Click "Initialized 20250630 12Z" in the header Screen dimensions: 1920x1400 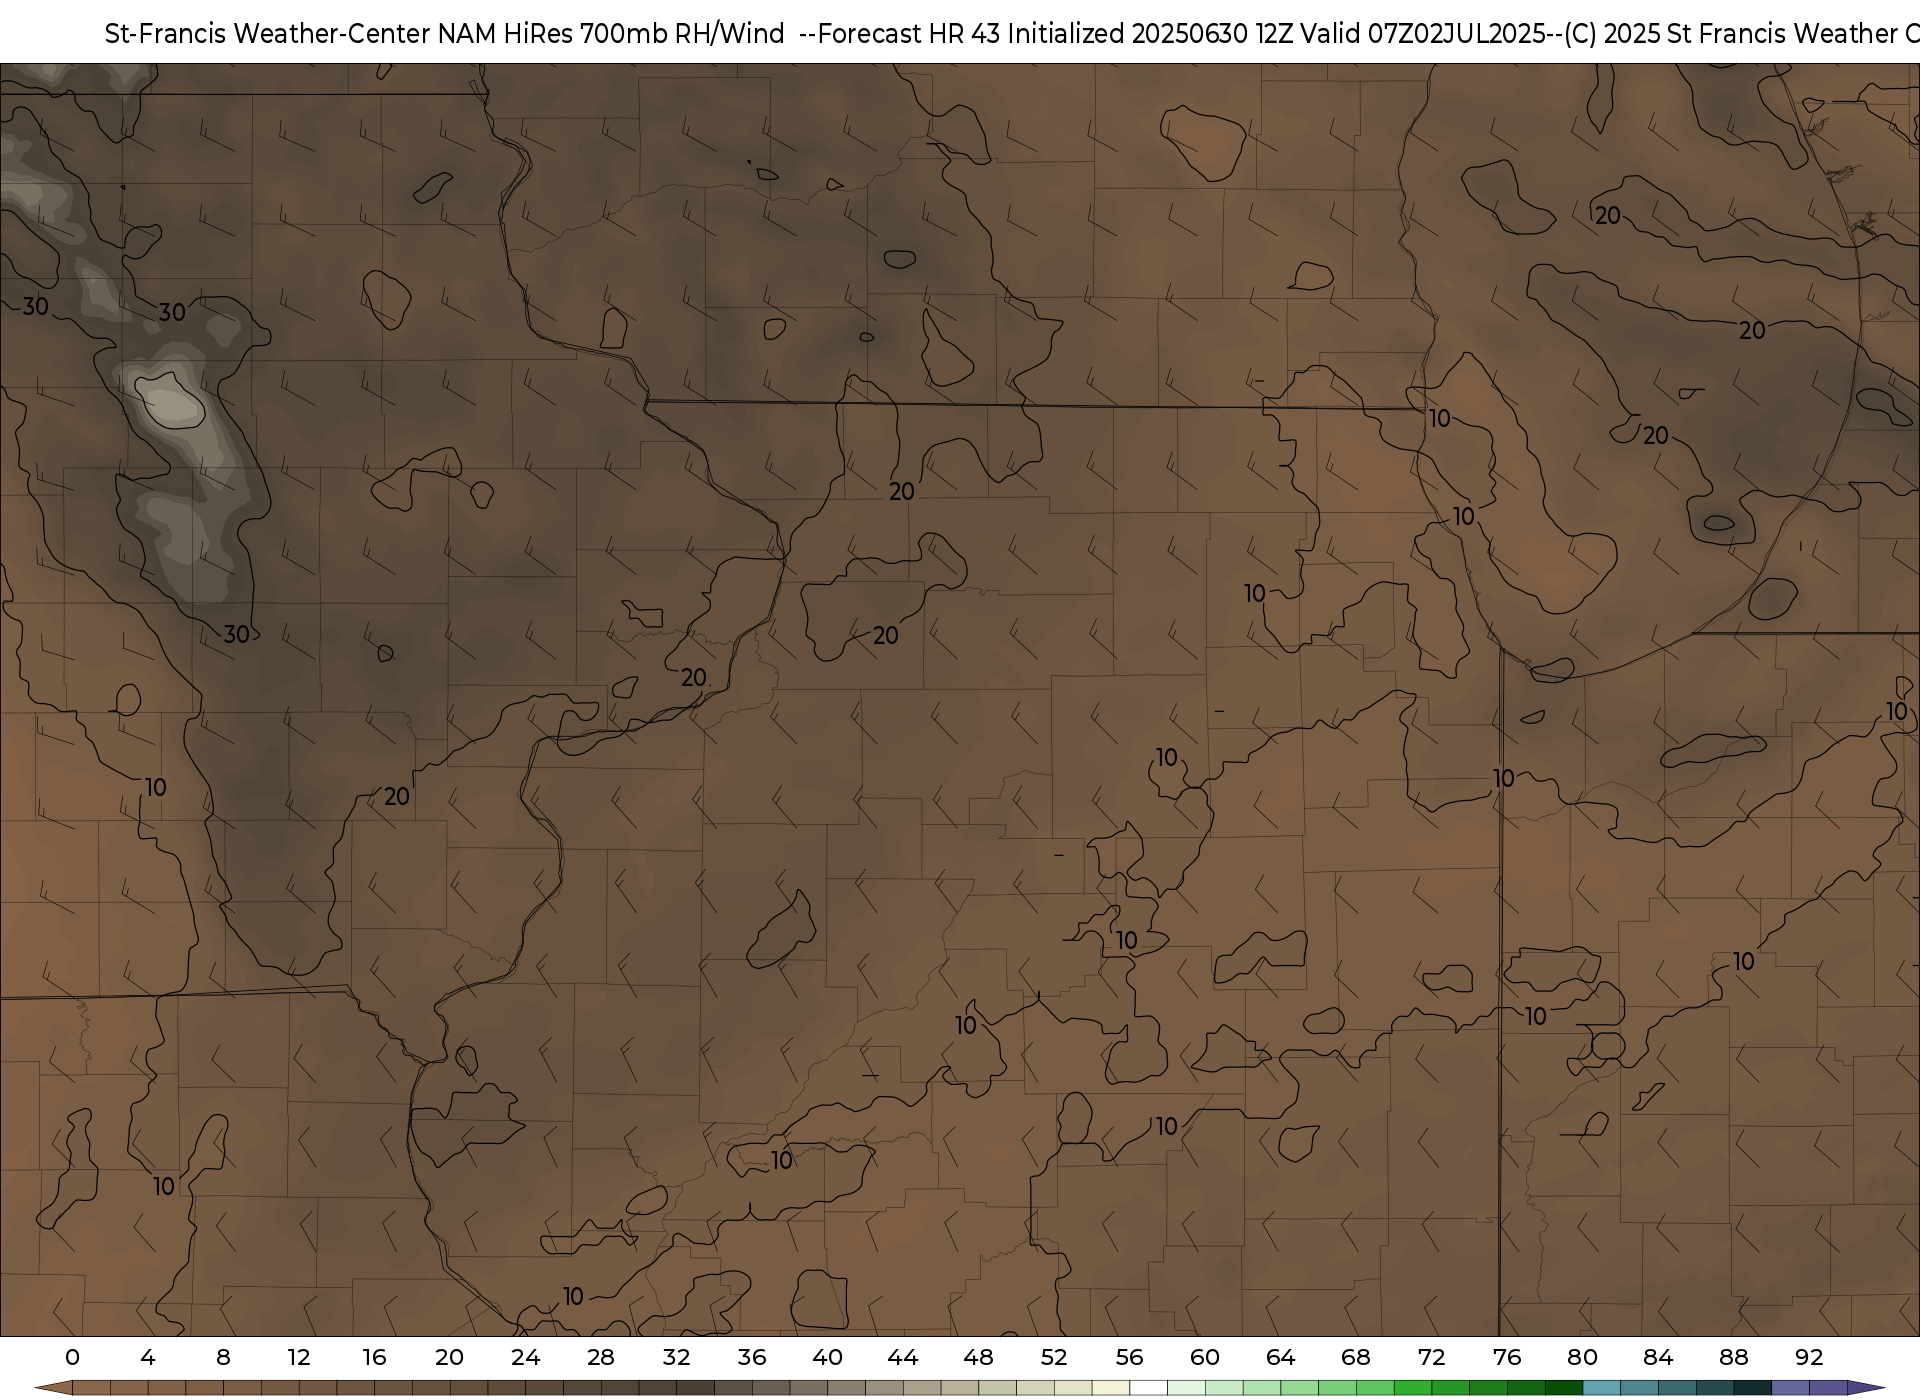coord(1150,34)
